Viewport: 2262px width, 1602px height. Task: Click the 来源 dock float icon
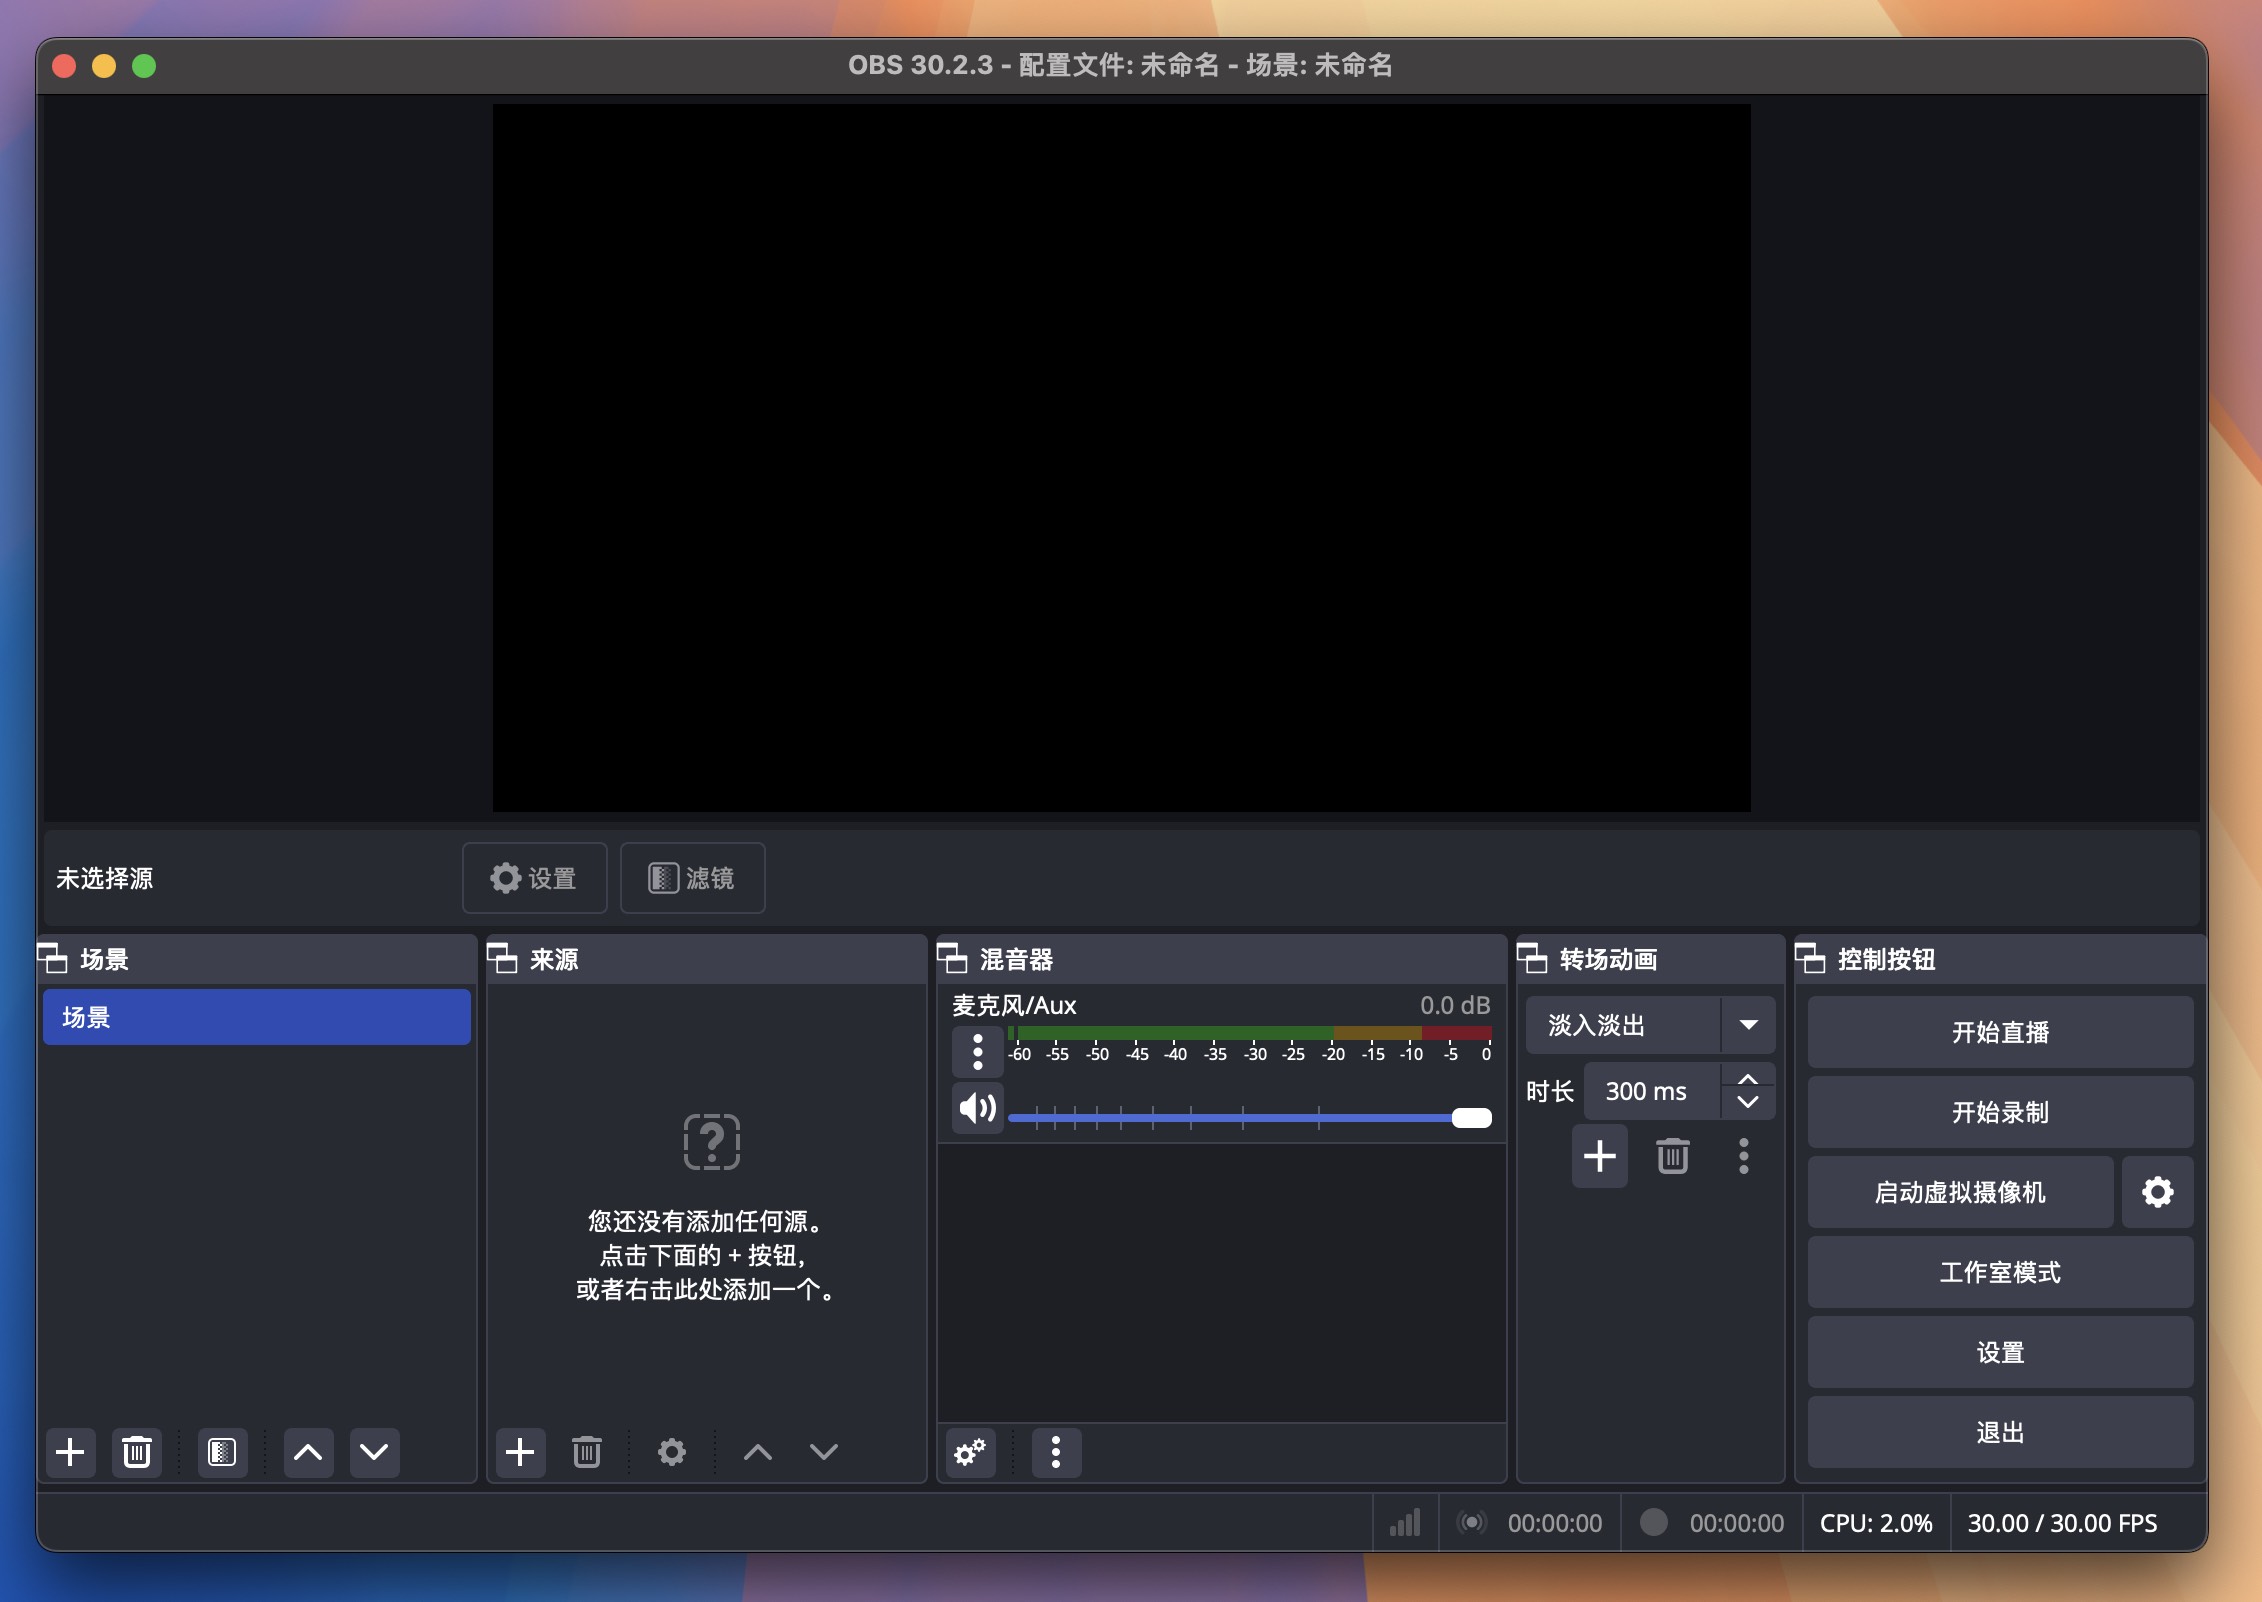pos(503,958)
